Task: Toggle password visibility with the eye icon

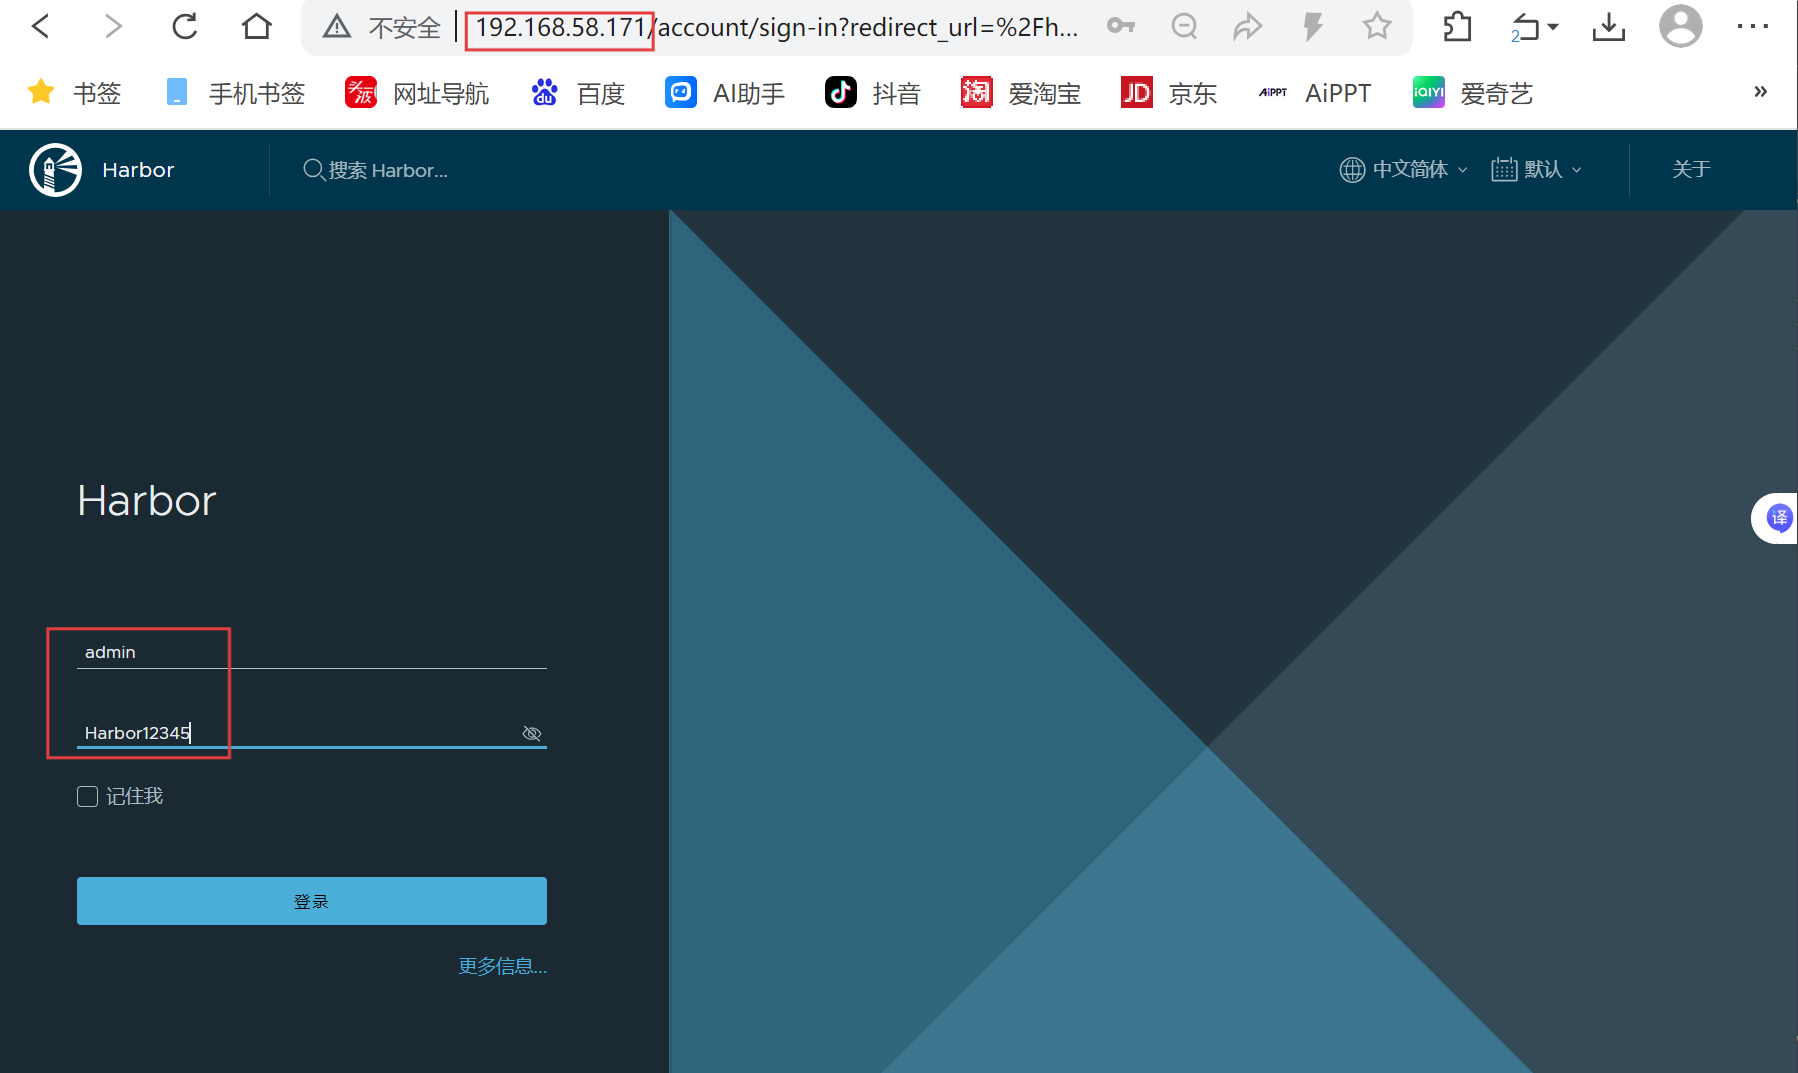Action: coord(532,734)
